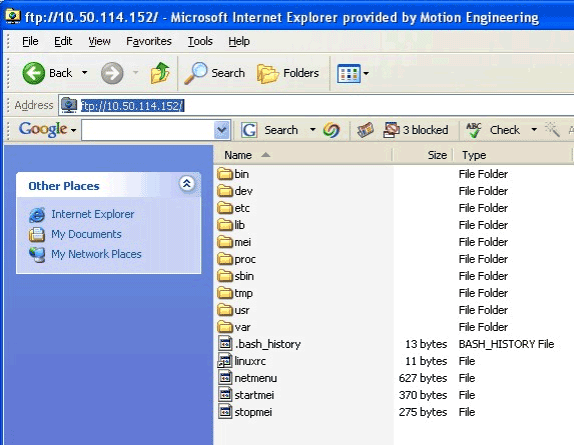This screenshot has height=445, width=574.
Task: Click the green Back arrow icon
Action: point(33,73)
